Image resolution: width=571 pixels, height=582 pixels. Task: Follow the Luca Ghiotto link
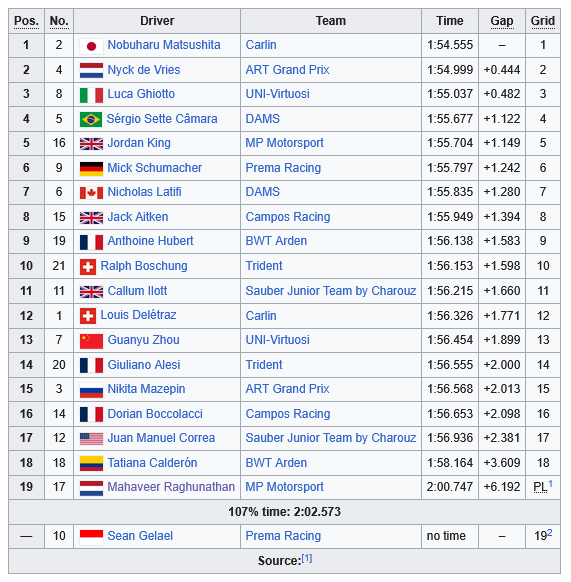coord(141,94)
